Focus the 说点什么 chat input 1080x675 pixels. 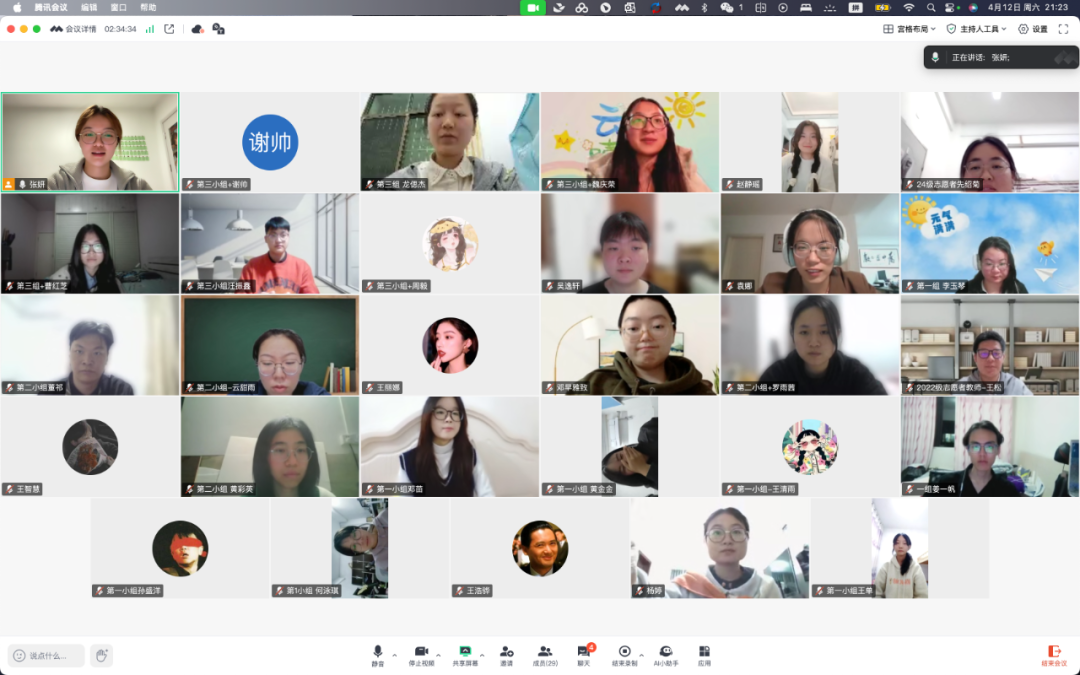tap(46, 655)
